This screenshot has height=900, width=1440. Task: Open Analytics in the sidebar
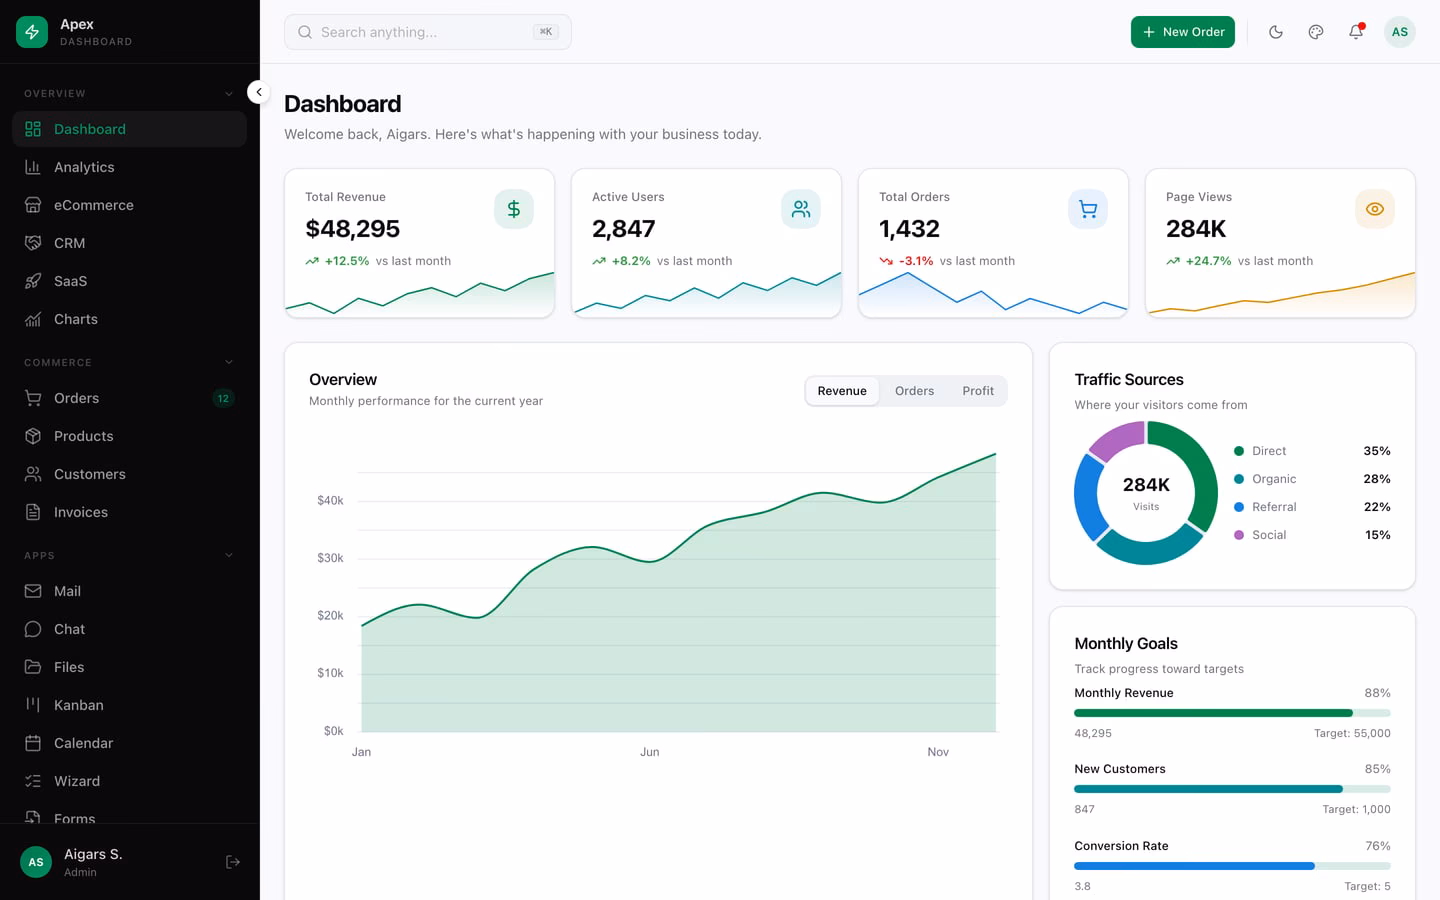coord(129,167)
